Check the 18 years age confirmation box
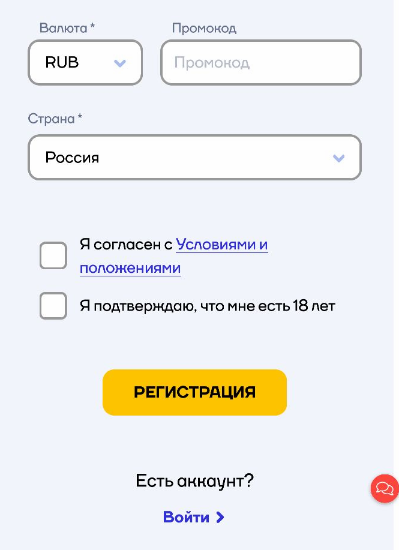 tap(53, 306)
